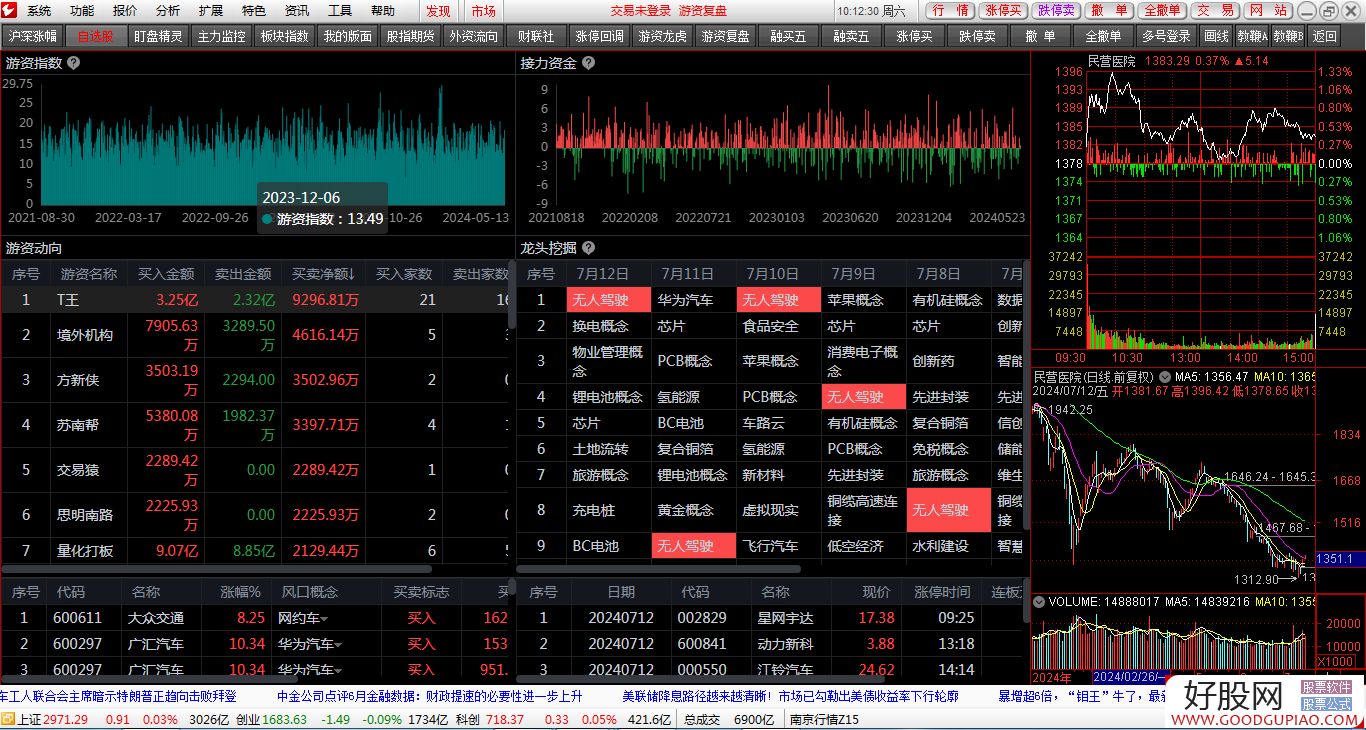Click the 交易未登录 status link

tap(641, 11)
